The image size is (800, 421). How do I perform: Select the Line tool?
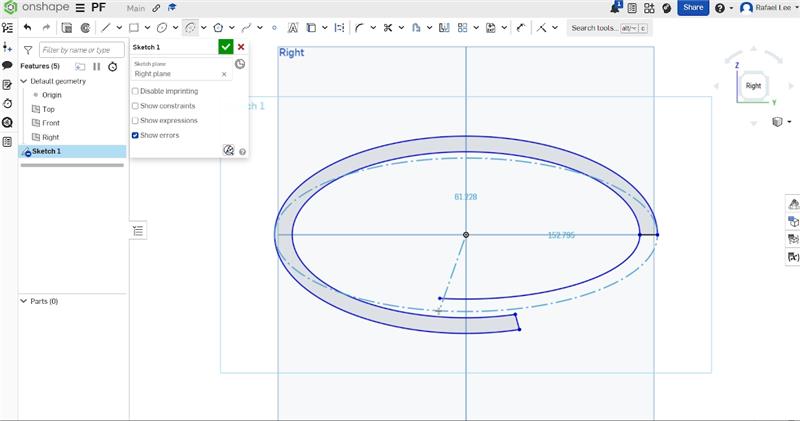pos(105,28)
